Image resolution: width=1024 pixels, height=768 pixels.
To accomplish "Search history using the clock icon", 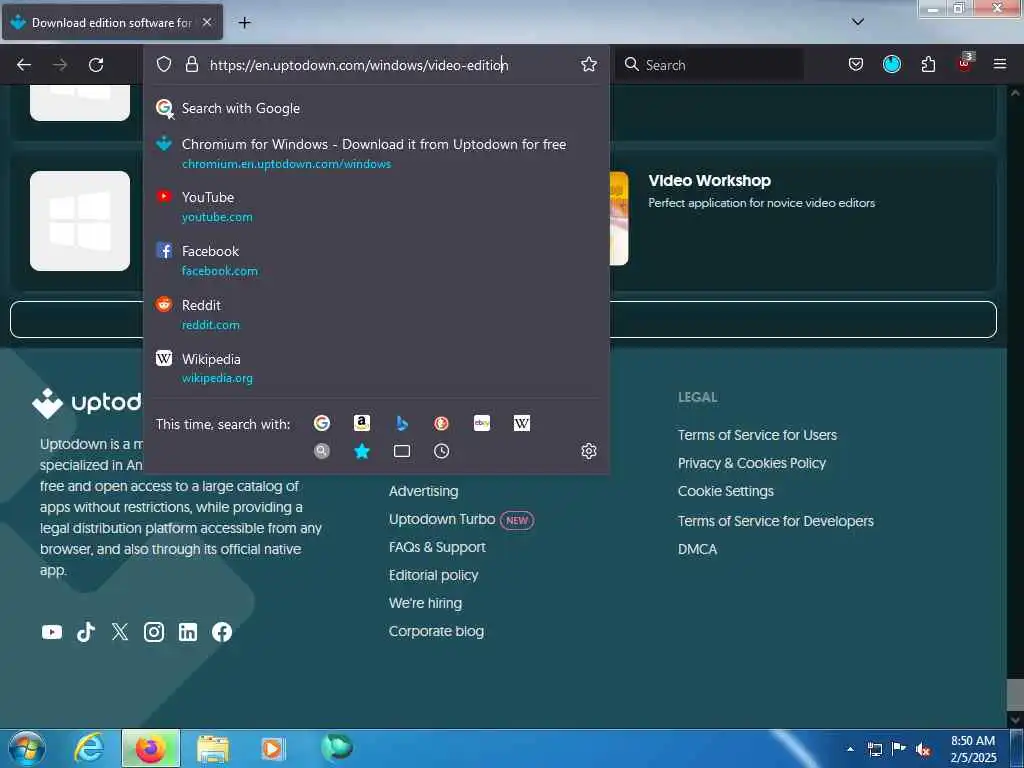I will pyautogui.click(x=441, y=451).
